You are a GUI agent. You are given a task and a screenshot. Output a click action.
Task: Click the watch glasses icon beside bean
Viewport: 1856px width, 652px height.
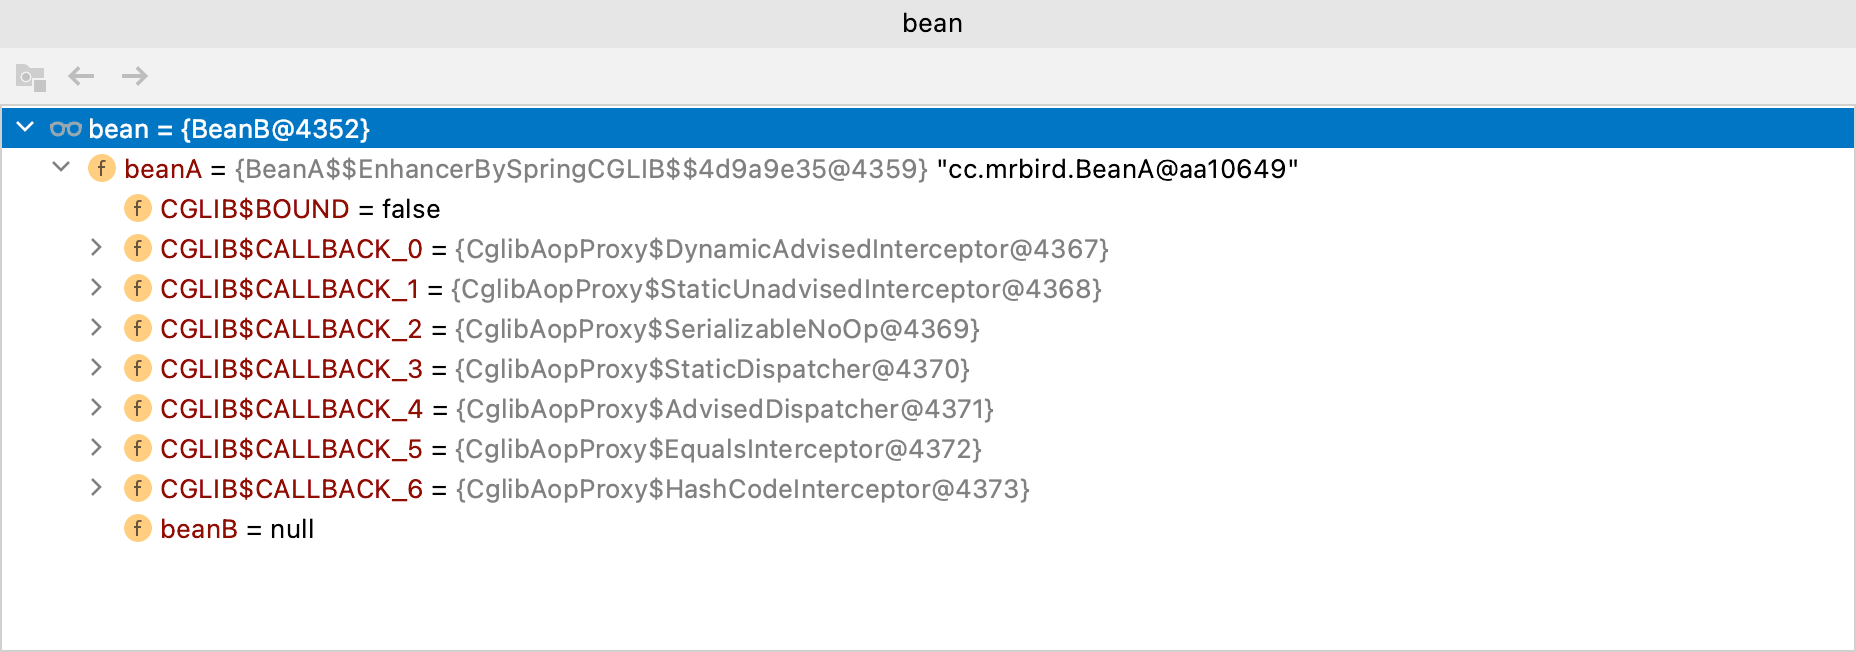coord(66,129)
